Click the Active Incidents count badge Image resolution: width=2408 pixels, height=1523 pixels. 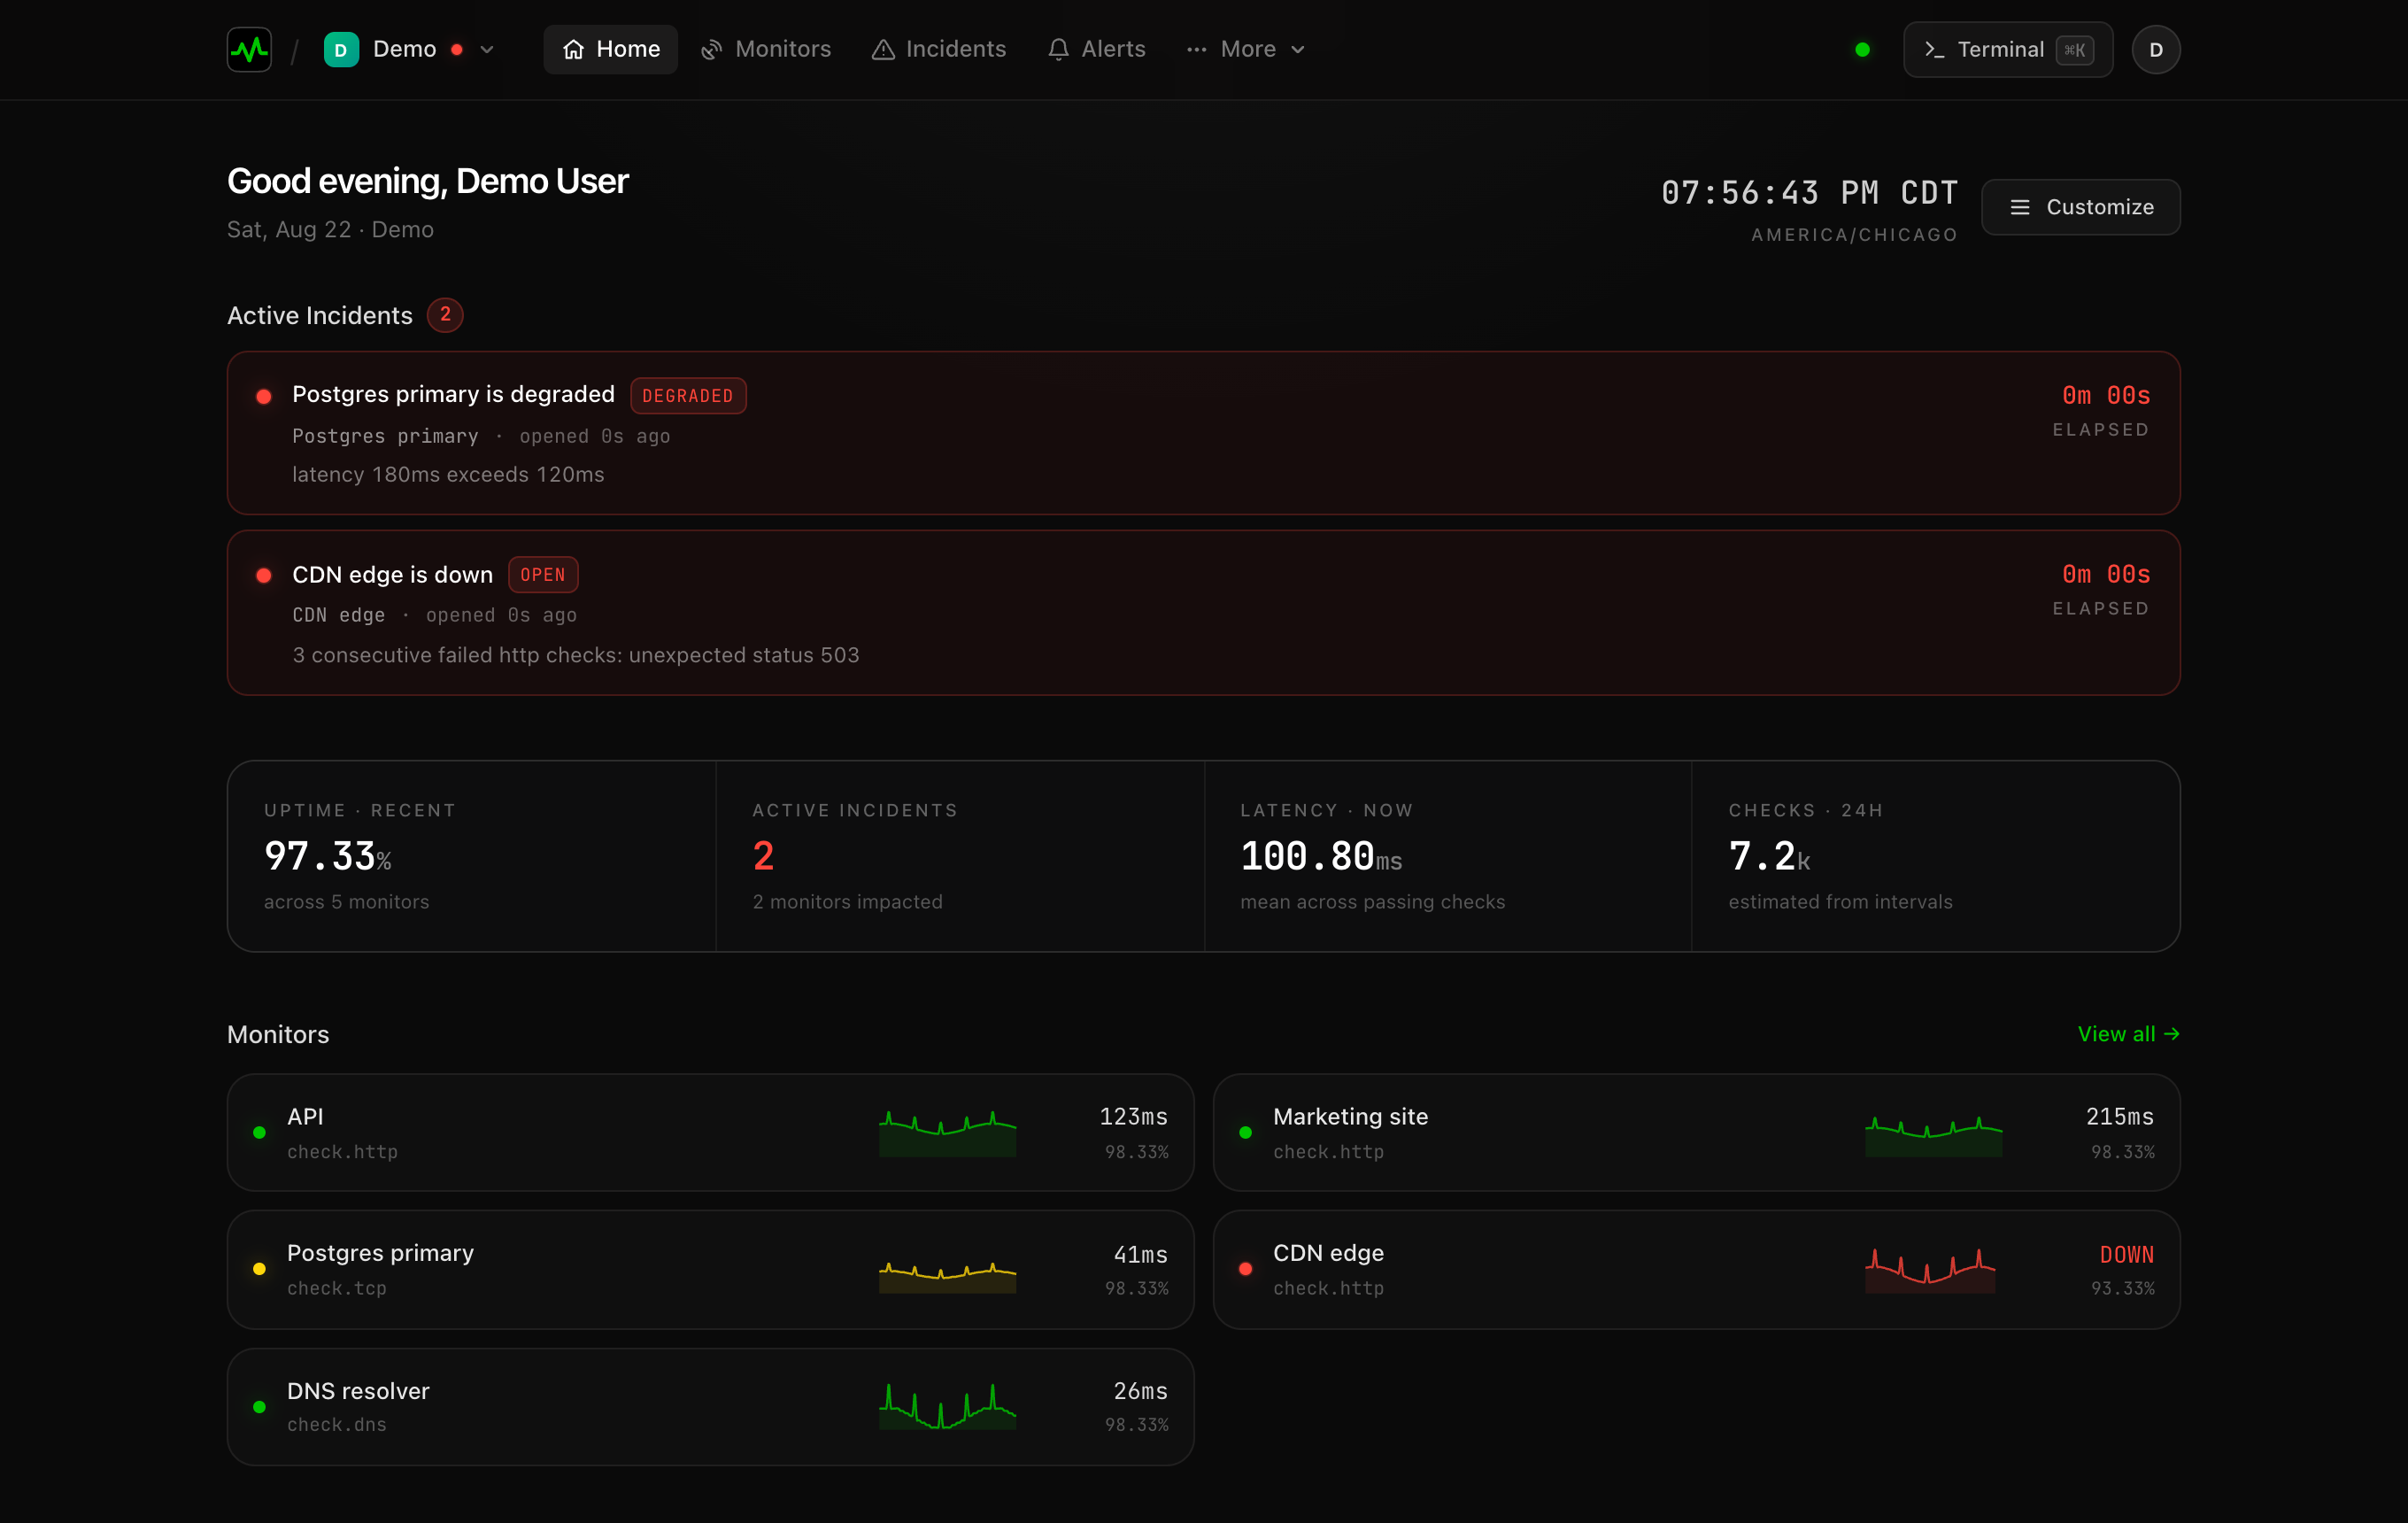point(445,315)
